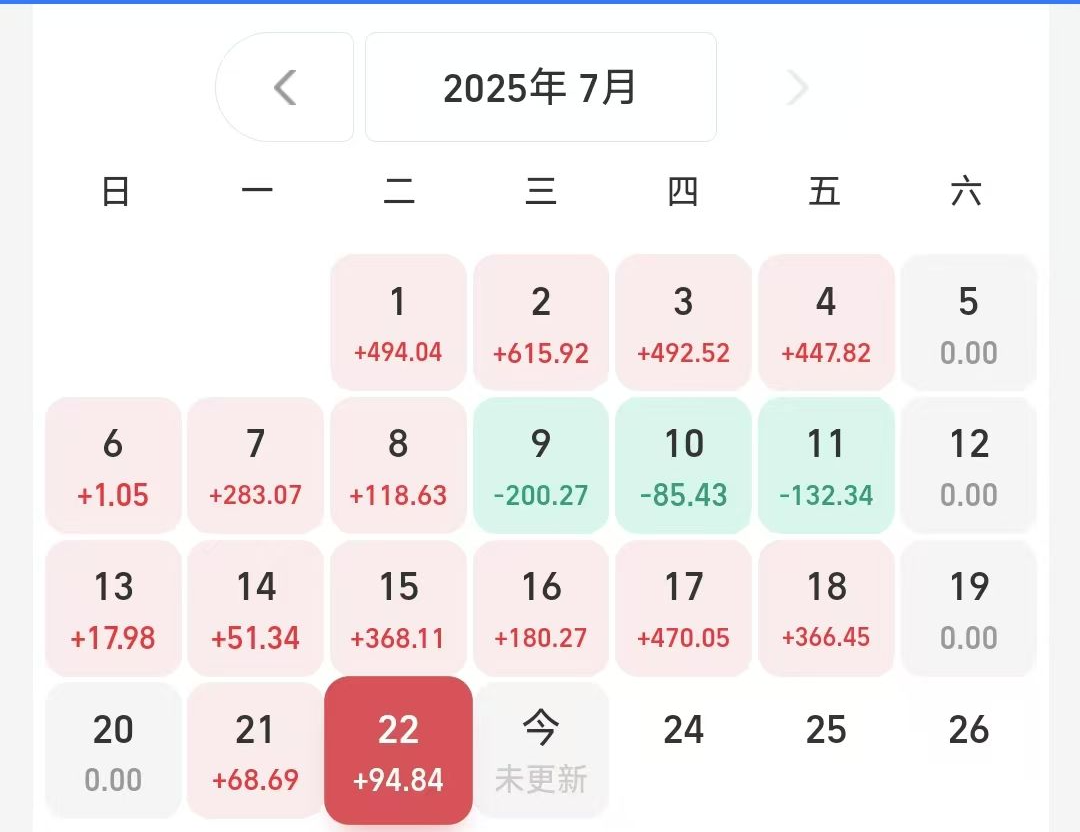Click the previous month left chevron
This screenshot has width=1080, height=832.
285,87
